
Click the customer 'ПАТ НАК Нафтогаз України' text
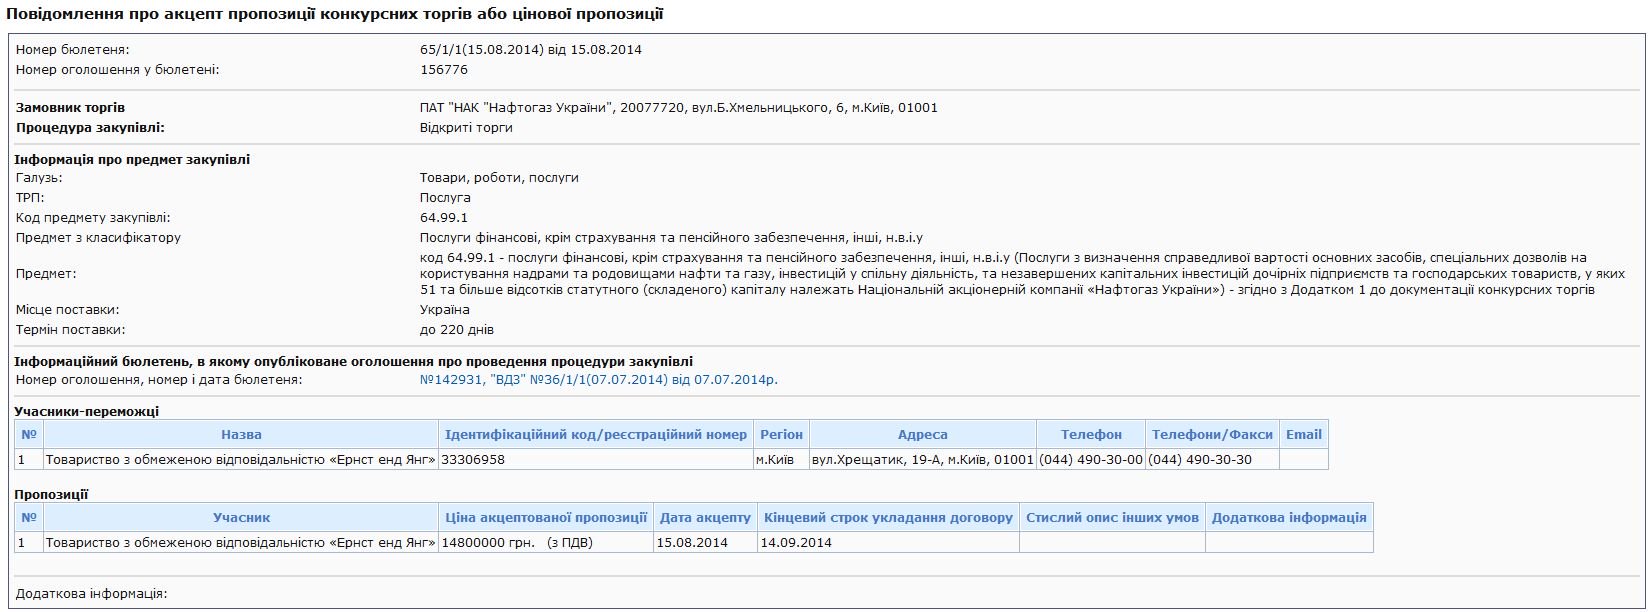679,108
